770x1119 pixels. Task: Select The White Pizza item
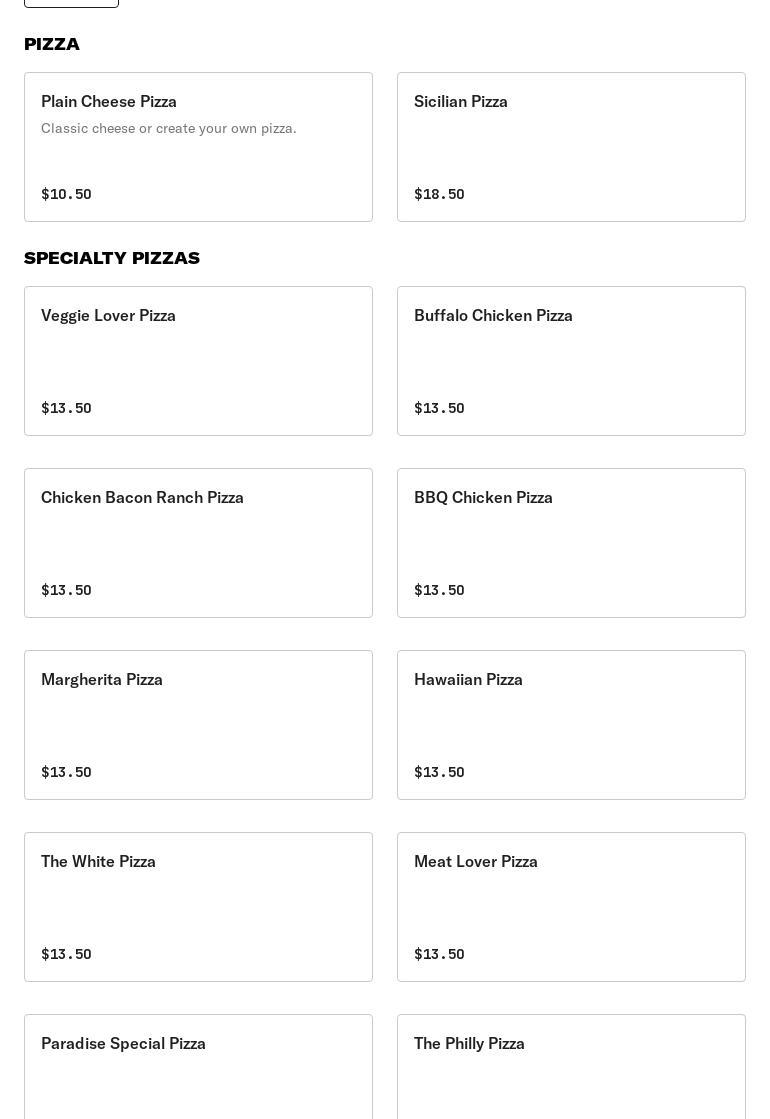click(x=198, y=907)
